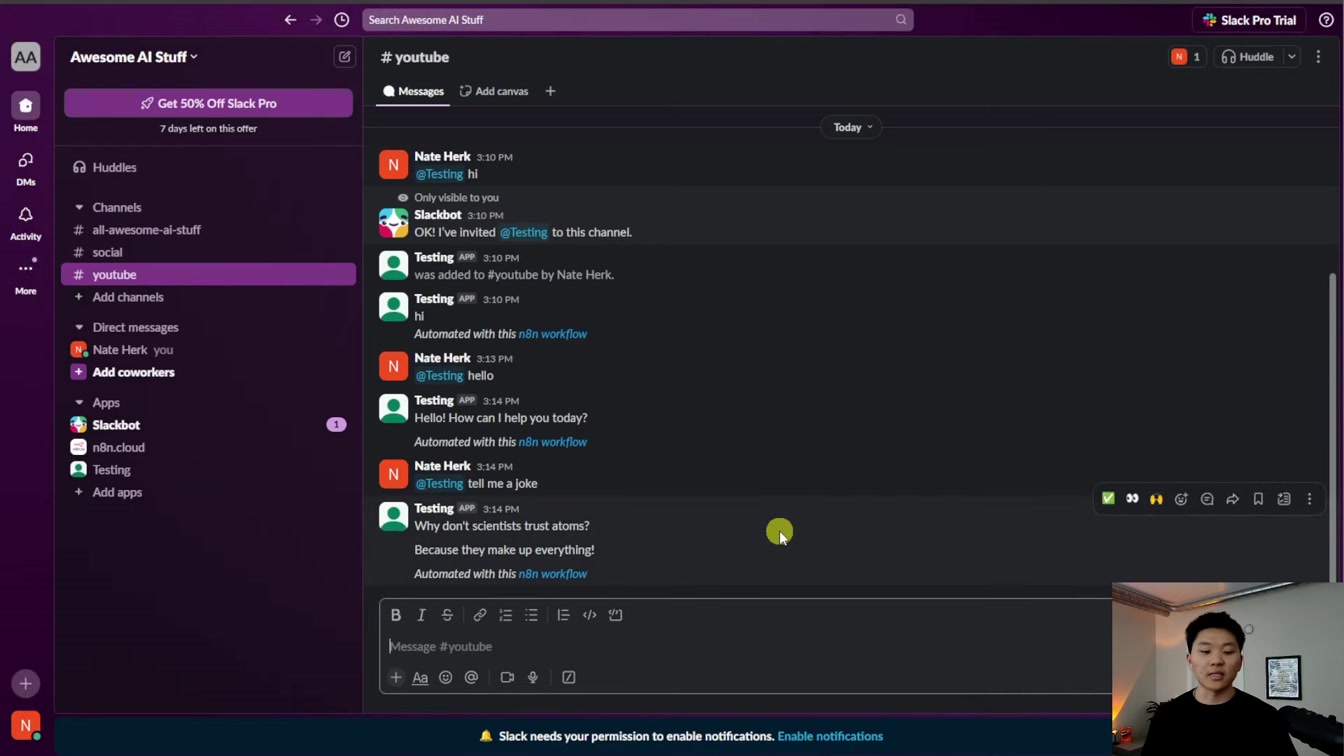Go back in Slack history
Image resolution: width=1344 pixels, height=756 pixels.
[290, 20]
